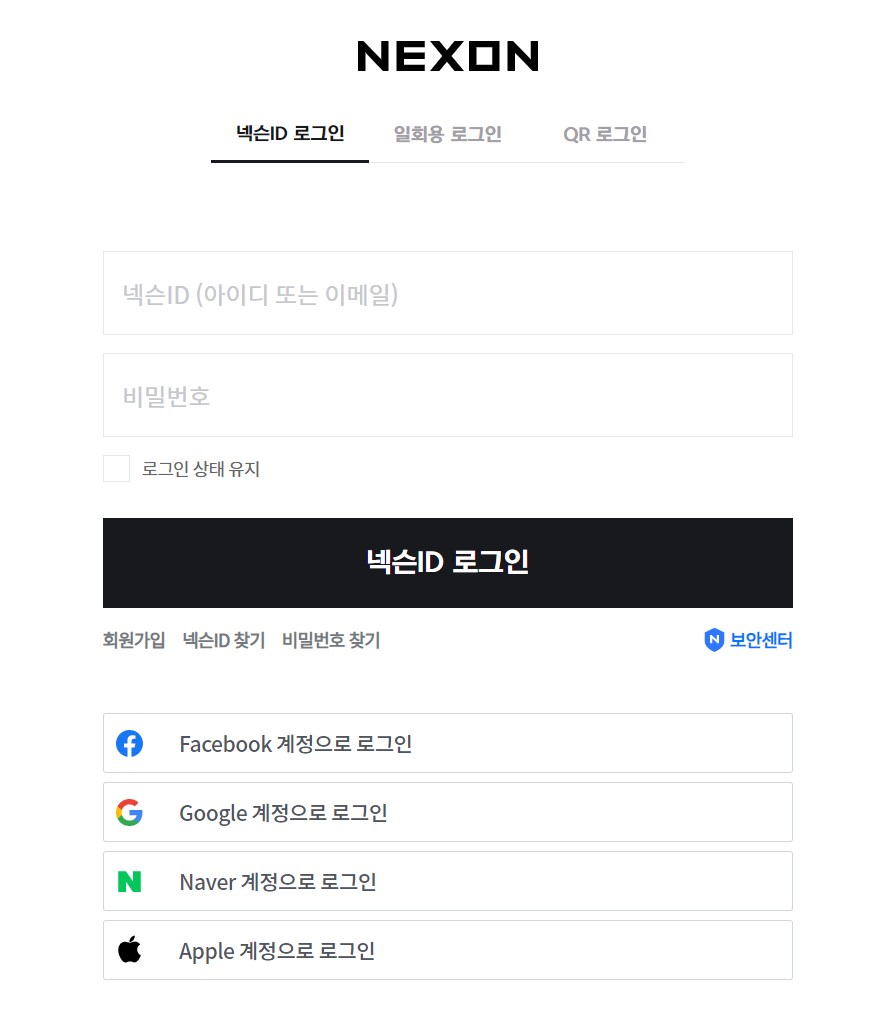
Task: Click the Google logo icon
Action: point(129,812)
